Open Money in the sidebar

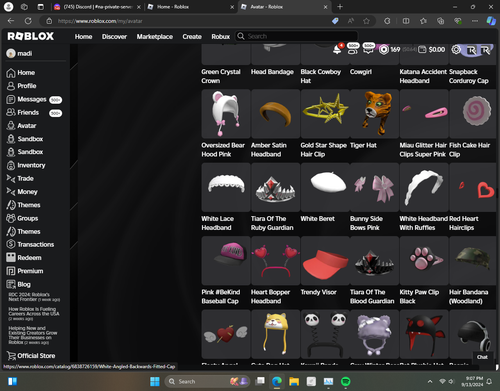[22, 192]
